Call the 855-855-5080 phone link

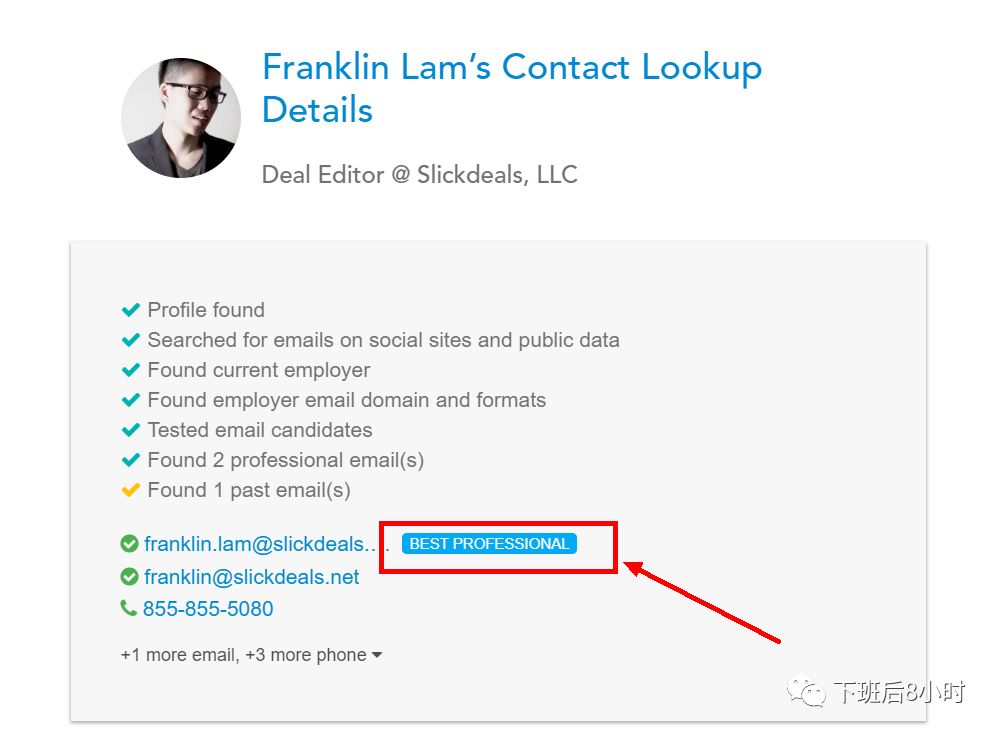tap(207, 609)
